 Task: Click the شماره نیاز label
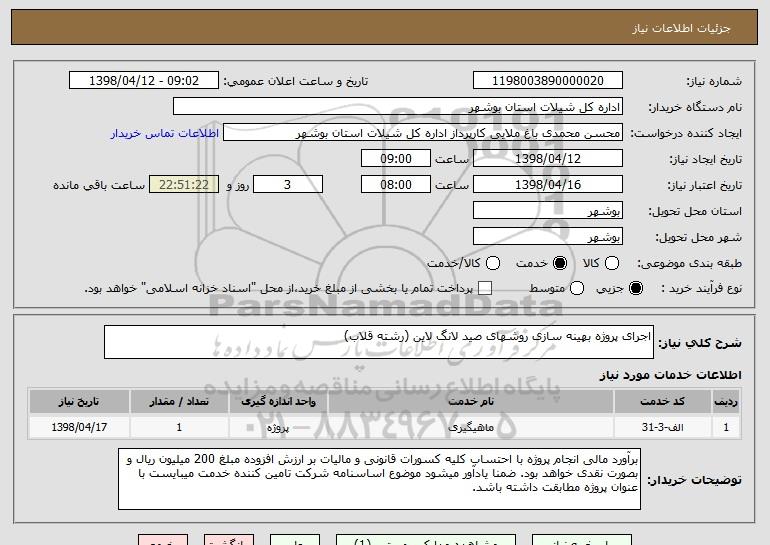(714, 81)
